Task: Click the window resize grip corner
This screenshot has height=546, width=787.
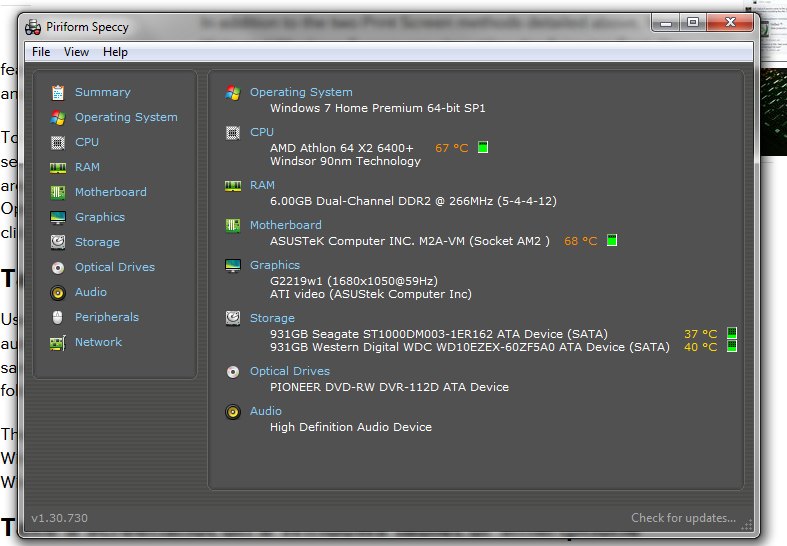Action: pyautogui.click(x=747, y=525)
